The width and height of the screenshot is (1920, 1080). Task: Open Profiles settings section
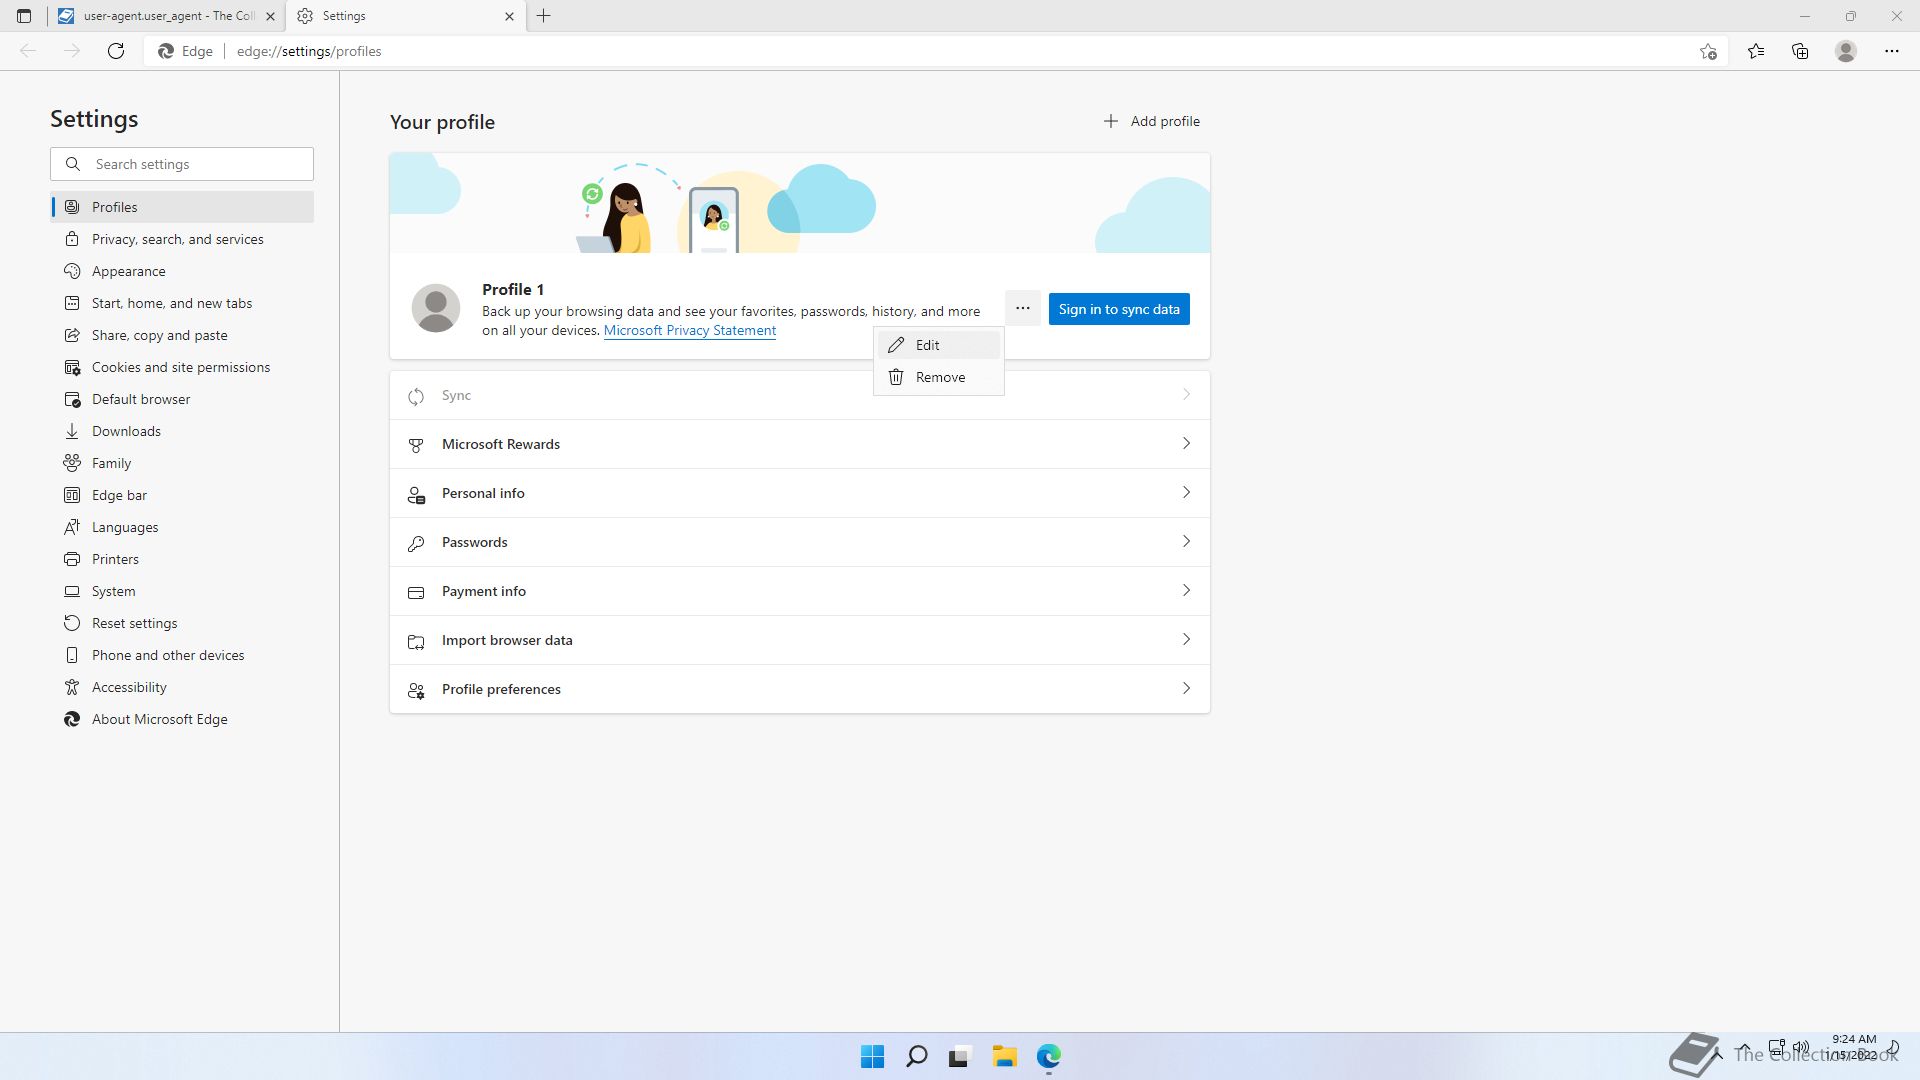pos(182,207)
